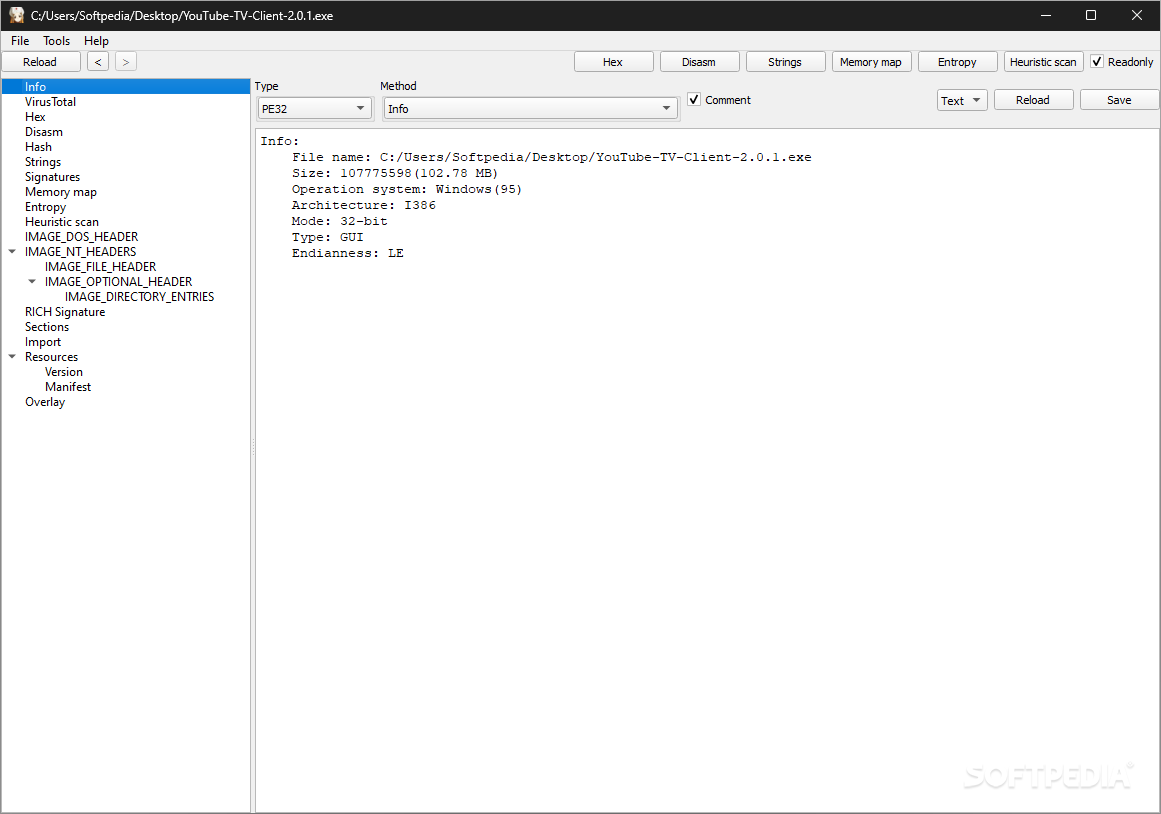Collapse the IMAGE_OPTIONAL_HEADER tree node
Image resolution: width=1161 pixels, height=814 pixels.
(32, 281)
